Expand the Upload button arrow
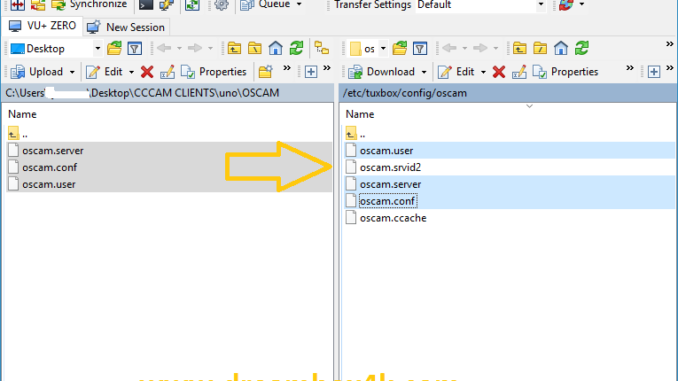Image resolution: width=678 pixels, height=381 pixels. 72,72
